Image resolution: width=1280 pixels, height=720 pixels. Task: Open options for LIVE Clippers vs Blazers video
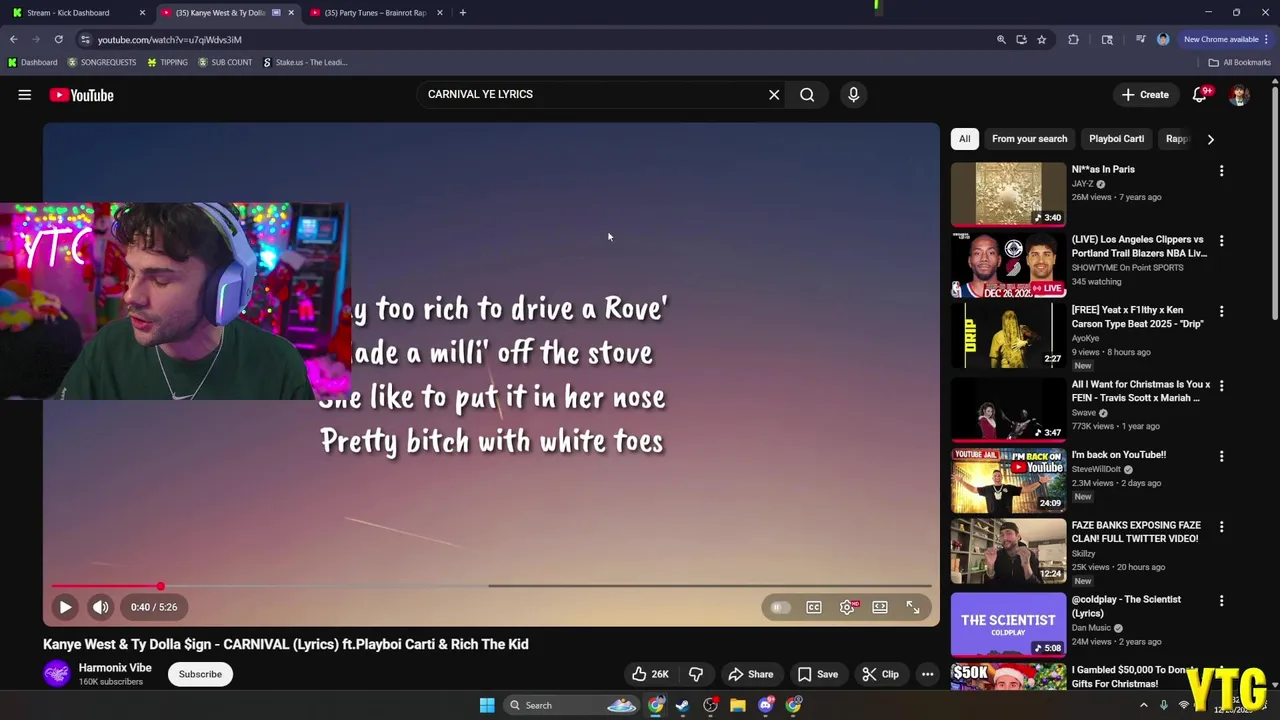[1221, 241]
